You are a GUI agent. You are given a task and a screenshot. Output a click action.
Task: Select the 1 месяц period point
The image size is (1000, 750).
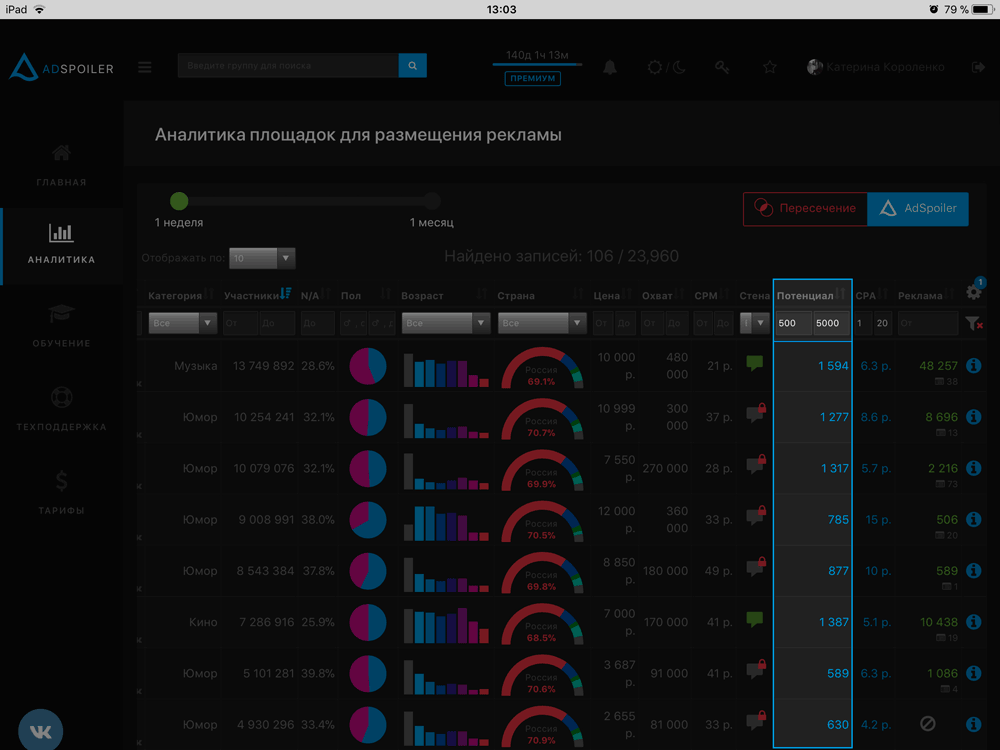tap(432, 201)
